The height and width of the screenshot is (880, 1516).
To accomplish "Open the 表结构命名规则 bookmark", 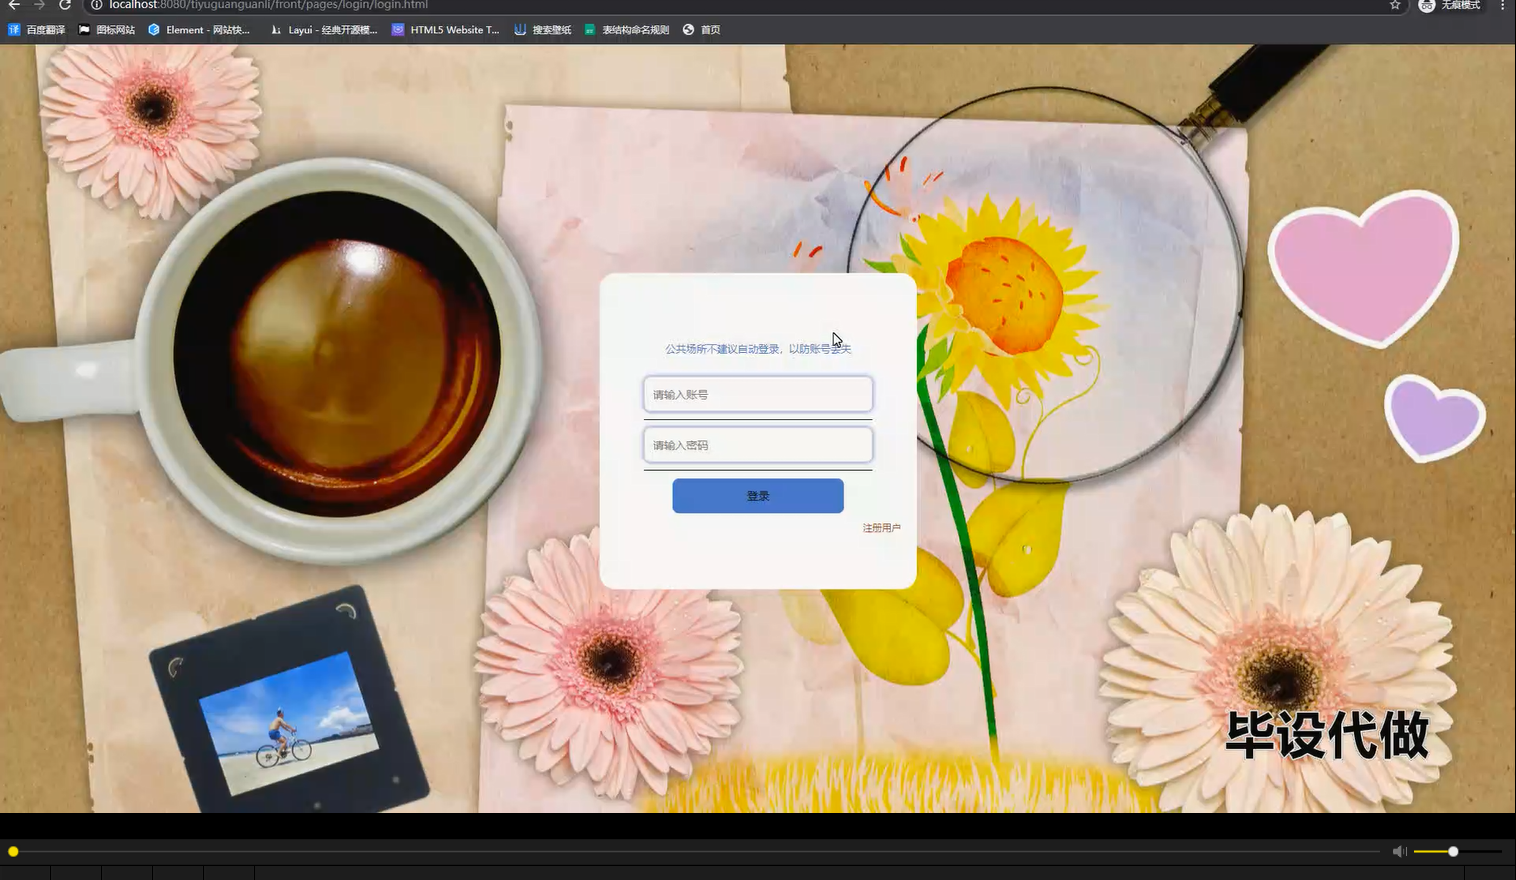I will click(627, 30).
